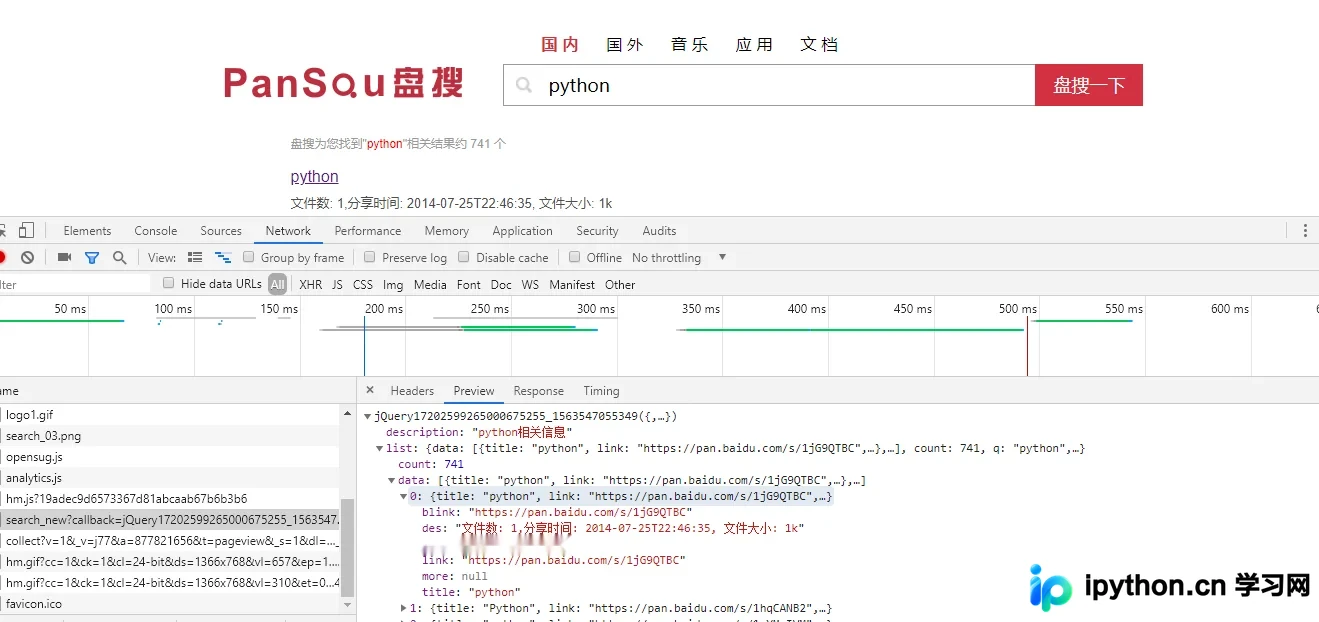Toggle Group by frame checkbox

pyautogui.click(x=249, y=257)
